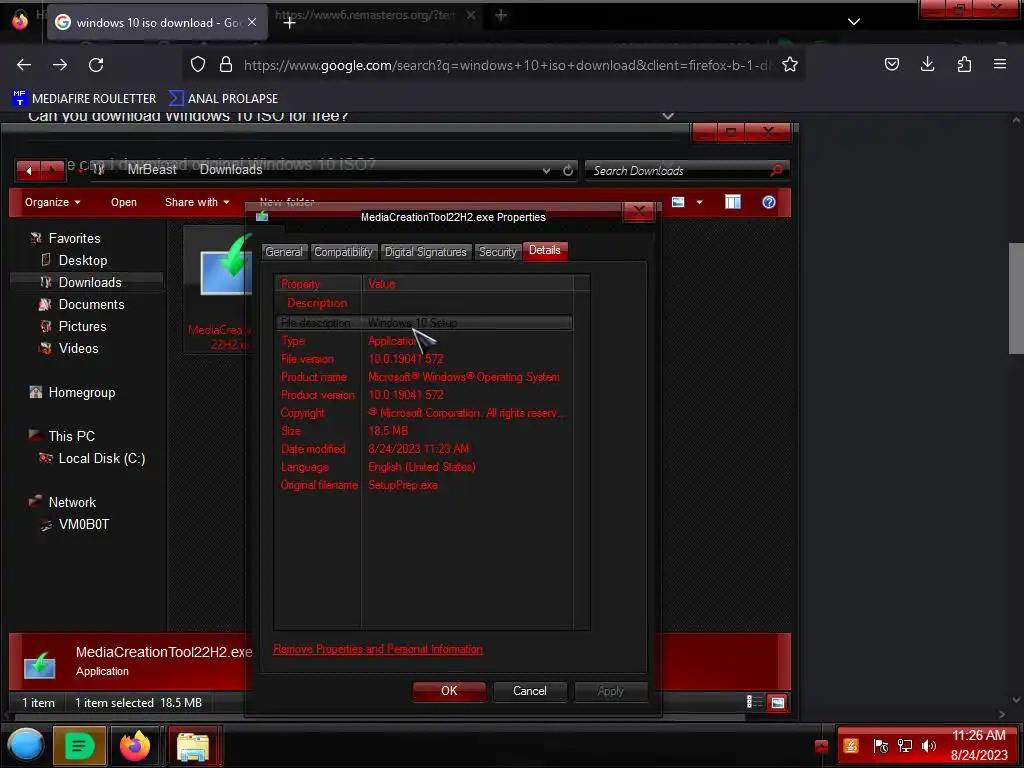The image size is (1024, 768).
Task: Select the File description row
Action: point(424,323)
